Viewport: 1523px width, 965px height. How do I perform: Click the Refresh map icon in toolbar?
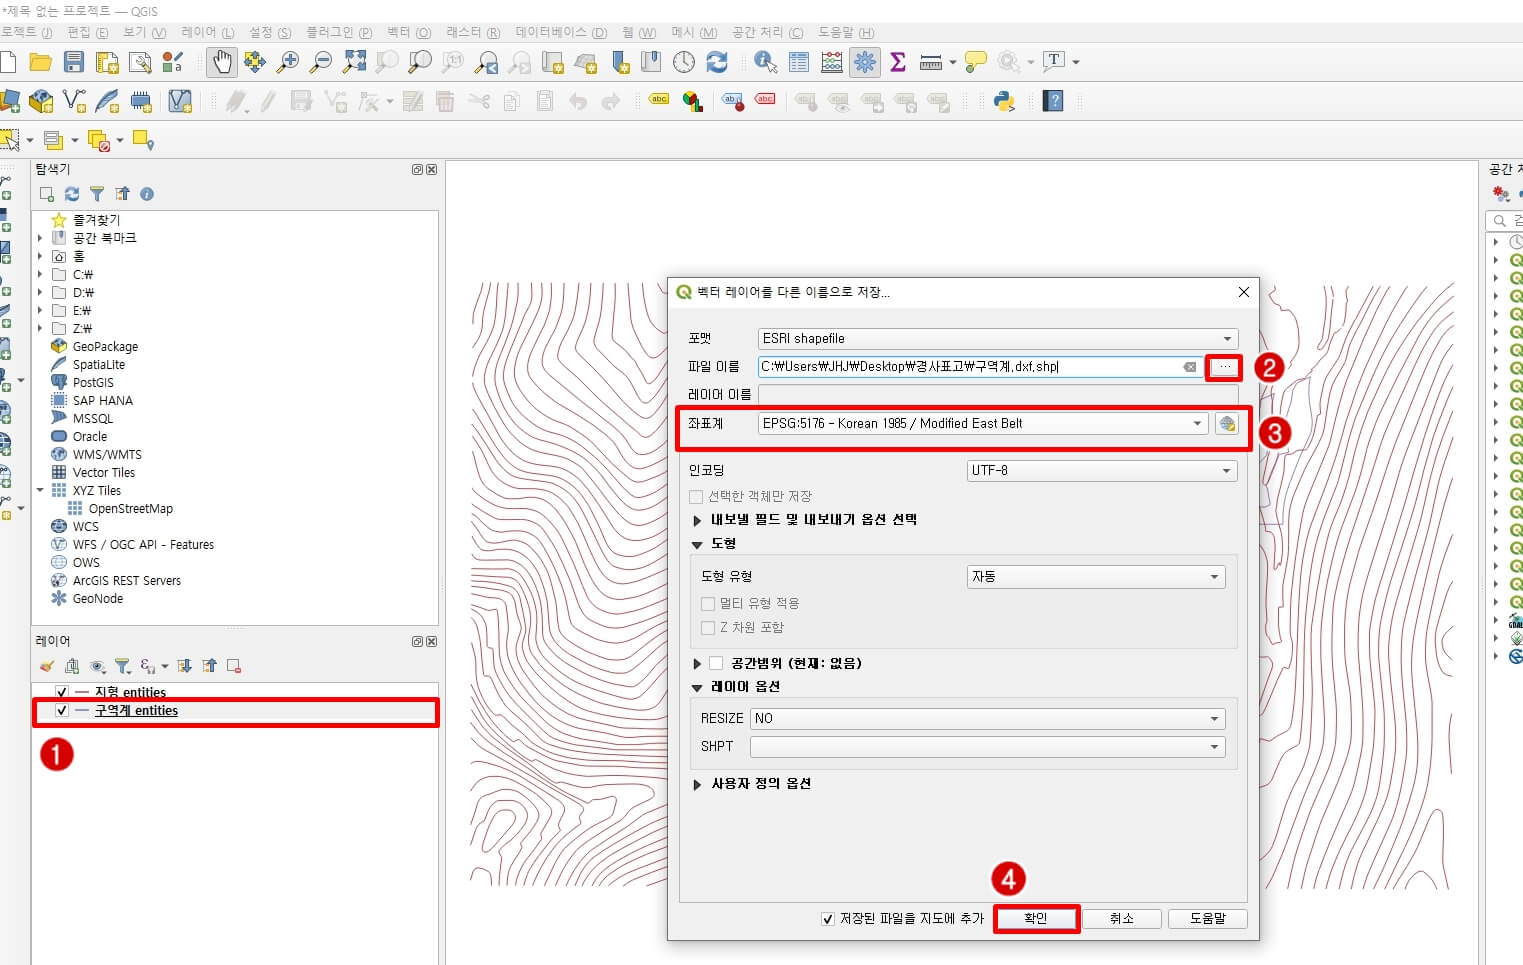tap(717, 62)
